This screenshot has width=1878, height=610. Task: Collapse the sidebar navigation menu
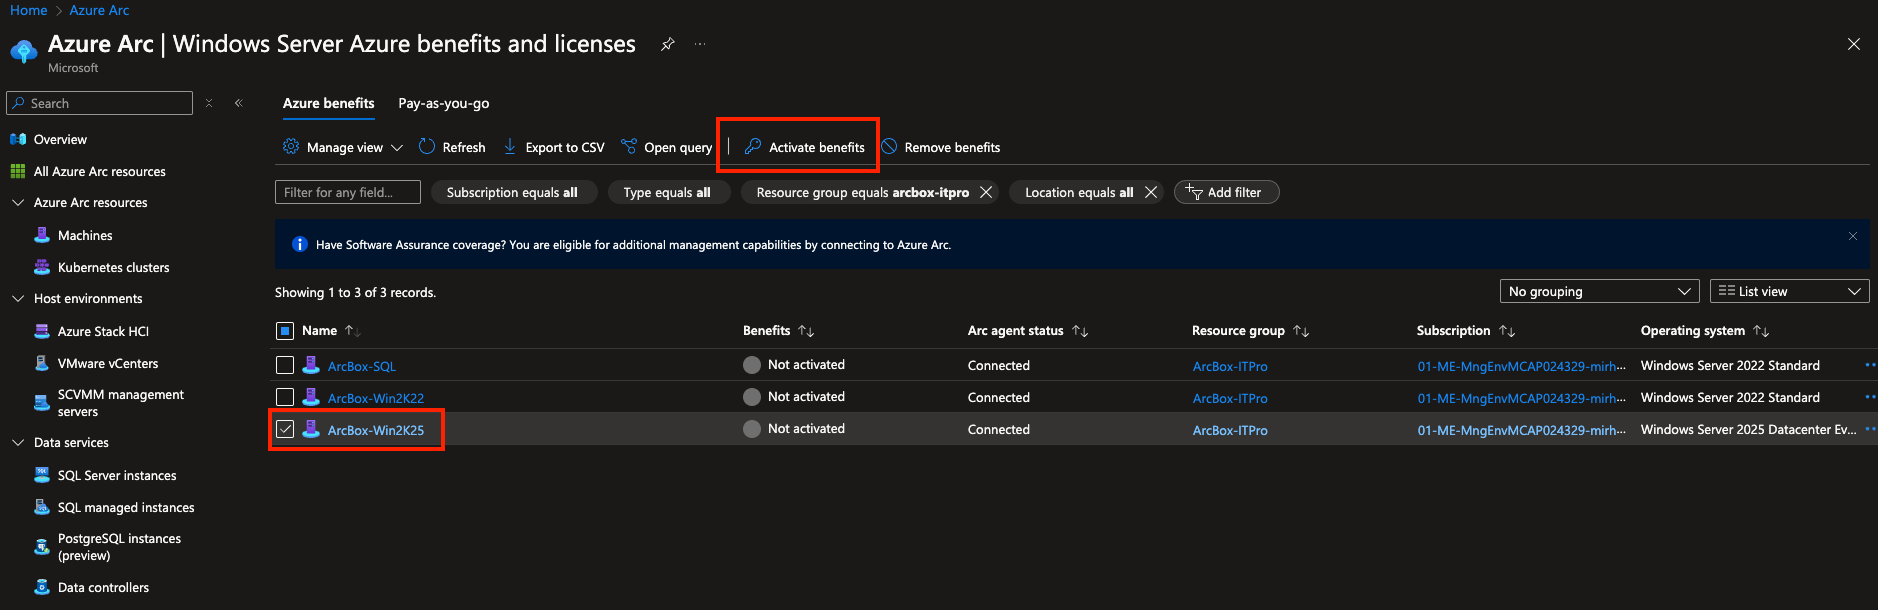point(239,103)
